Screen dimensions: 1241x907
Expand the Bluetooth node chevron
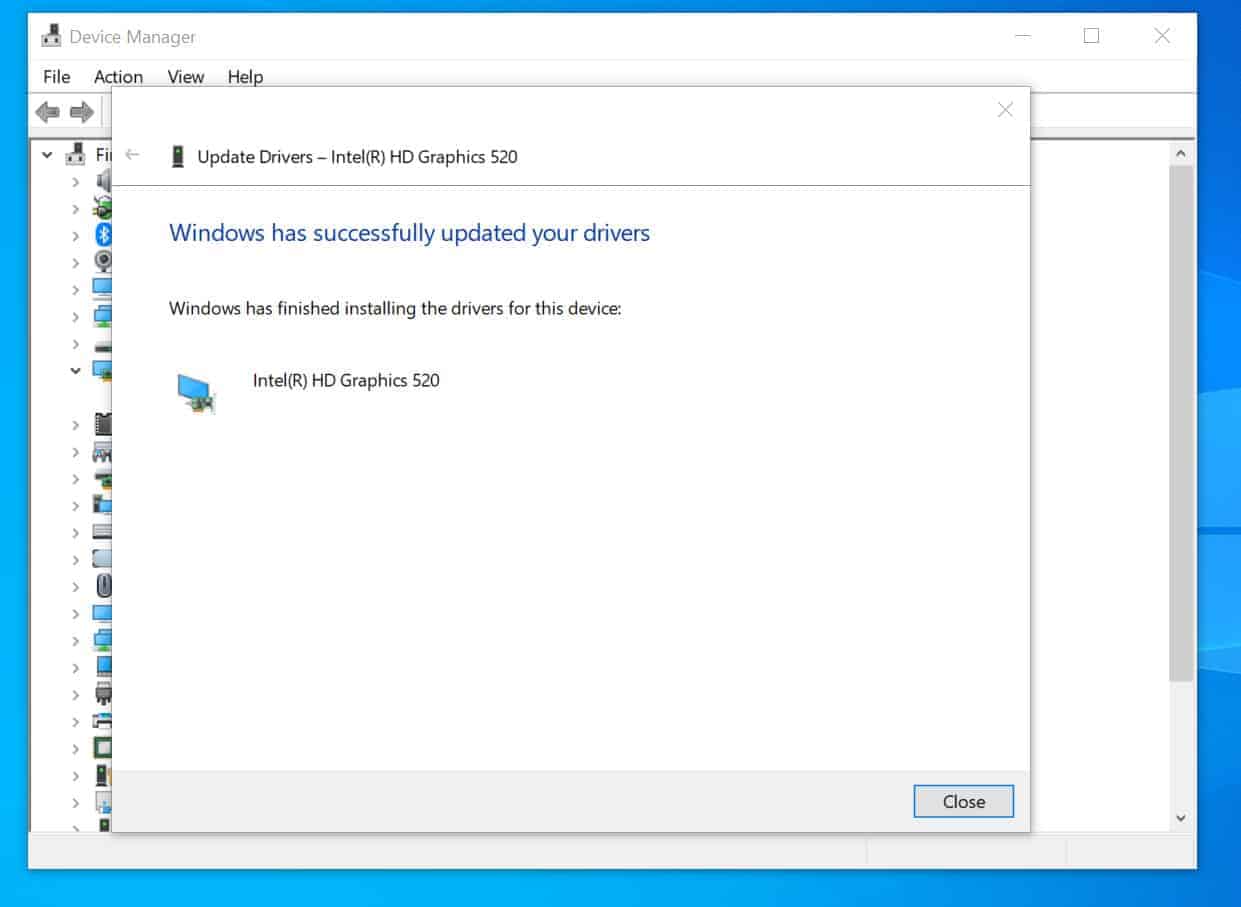[x=75, y=236]
